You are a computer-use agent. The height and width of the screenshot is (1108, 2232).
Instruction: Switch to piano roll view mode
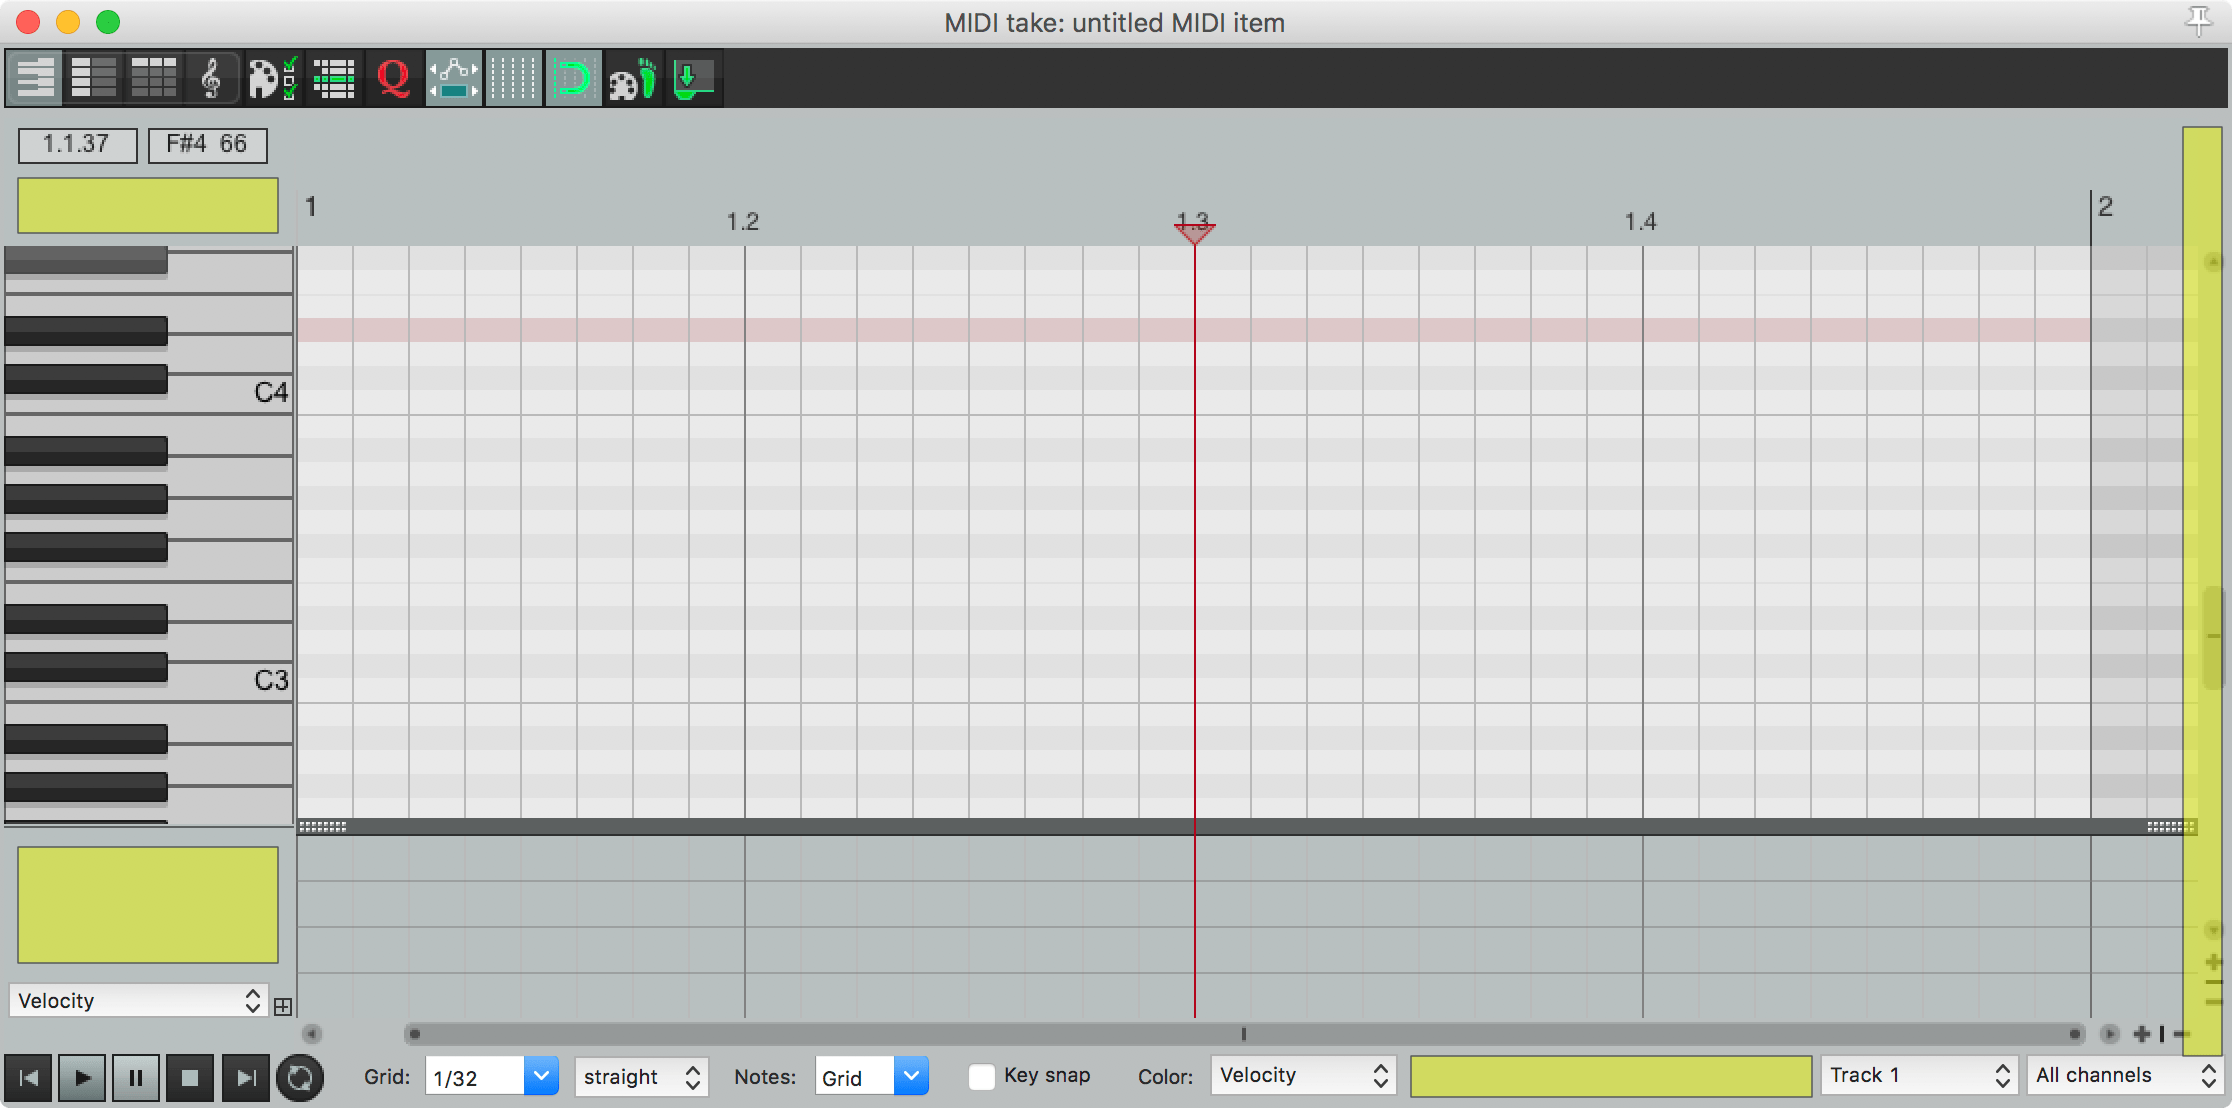pyautogui.click(x=34, y=78)
